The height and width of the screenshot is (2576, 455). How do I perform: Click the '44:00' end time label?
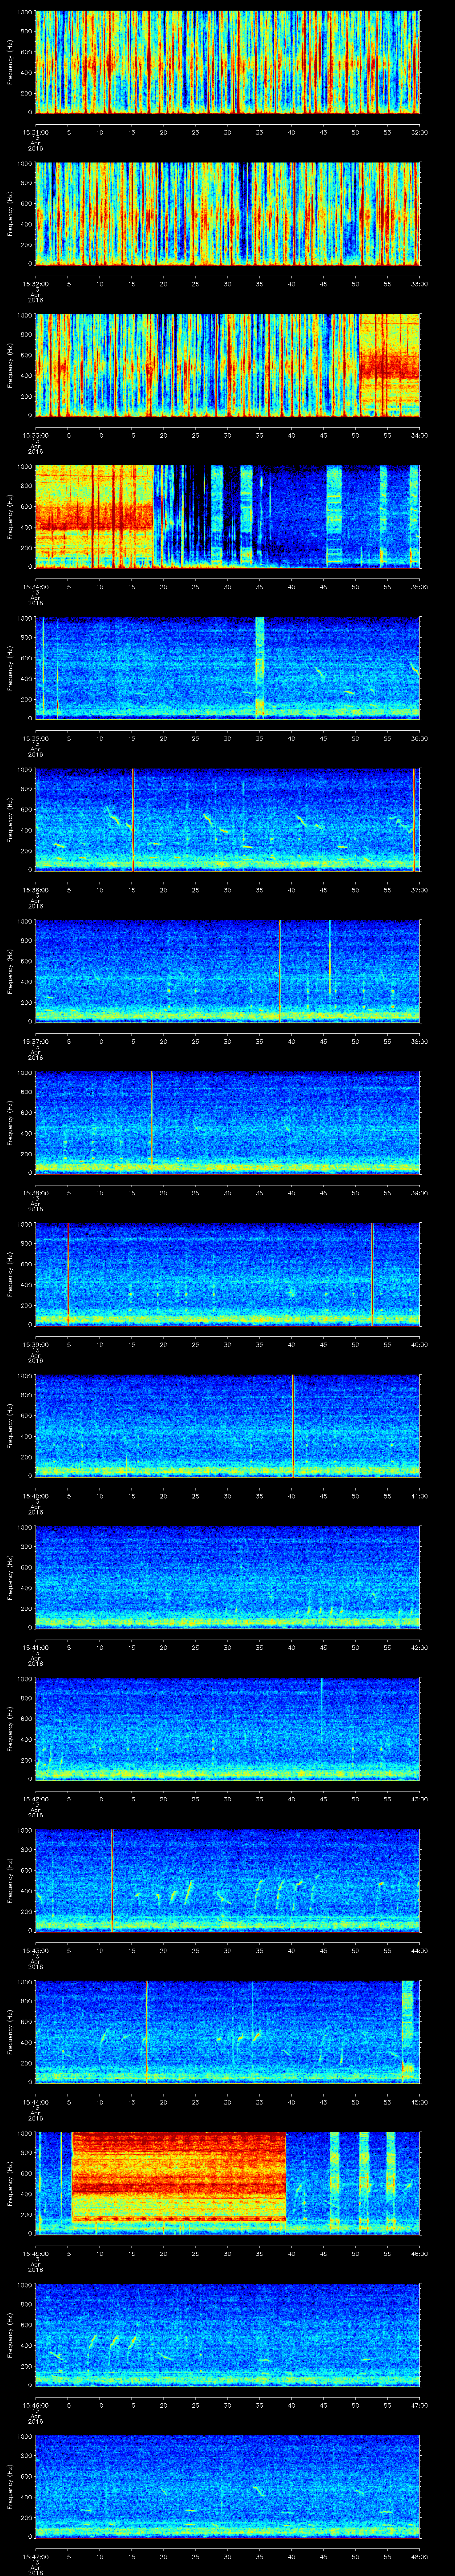(419, 1950)
